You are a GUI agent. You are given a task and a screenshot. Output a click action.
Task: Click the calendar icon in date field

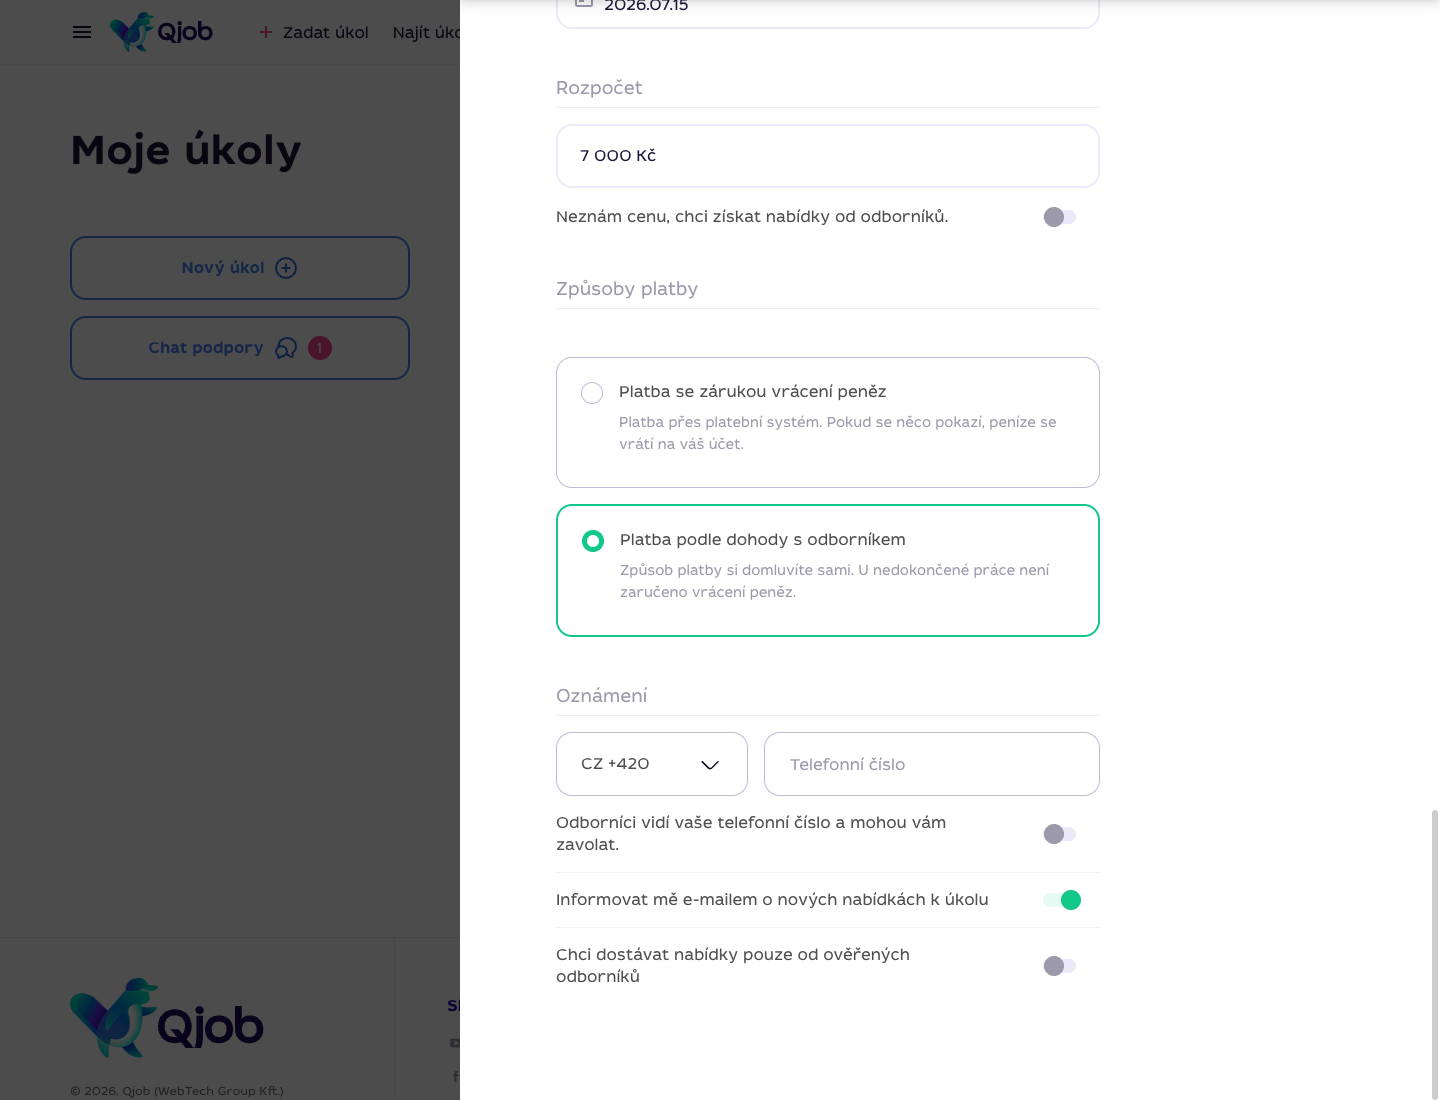(584, 3)
